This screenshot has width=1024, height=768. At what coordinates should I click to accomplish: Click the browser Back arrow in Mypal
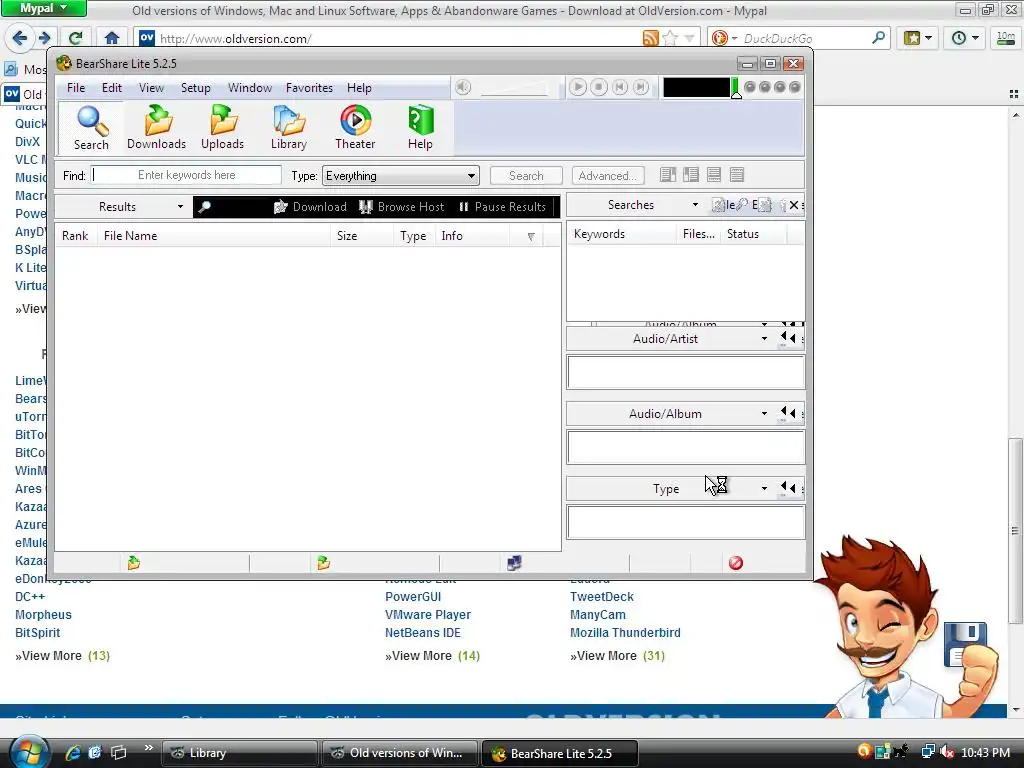click(20, 38)
